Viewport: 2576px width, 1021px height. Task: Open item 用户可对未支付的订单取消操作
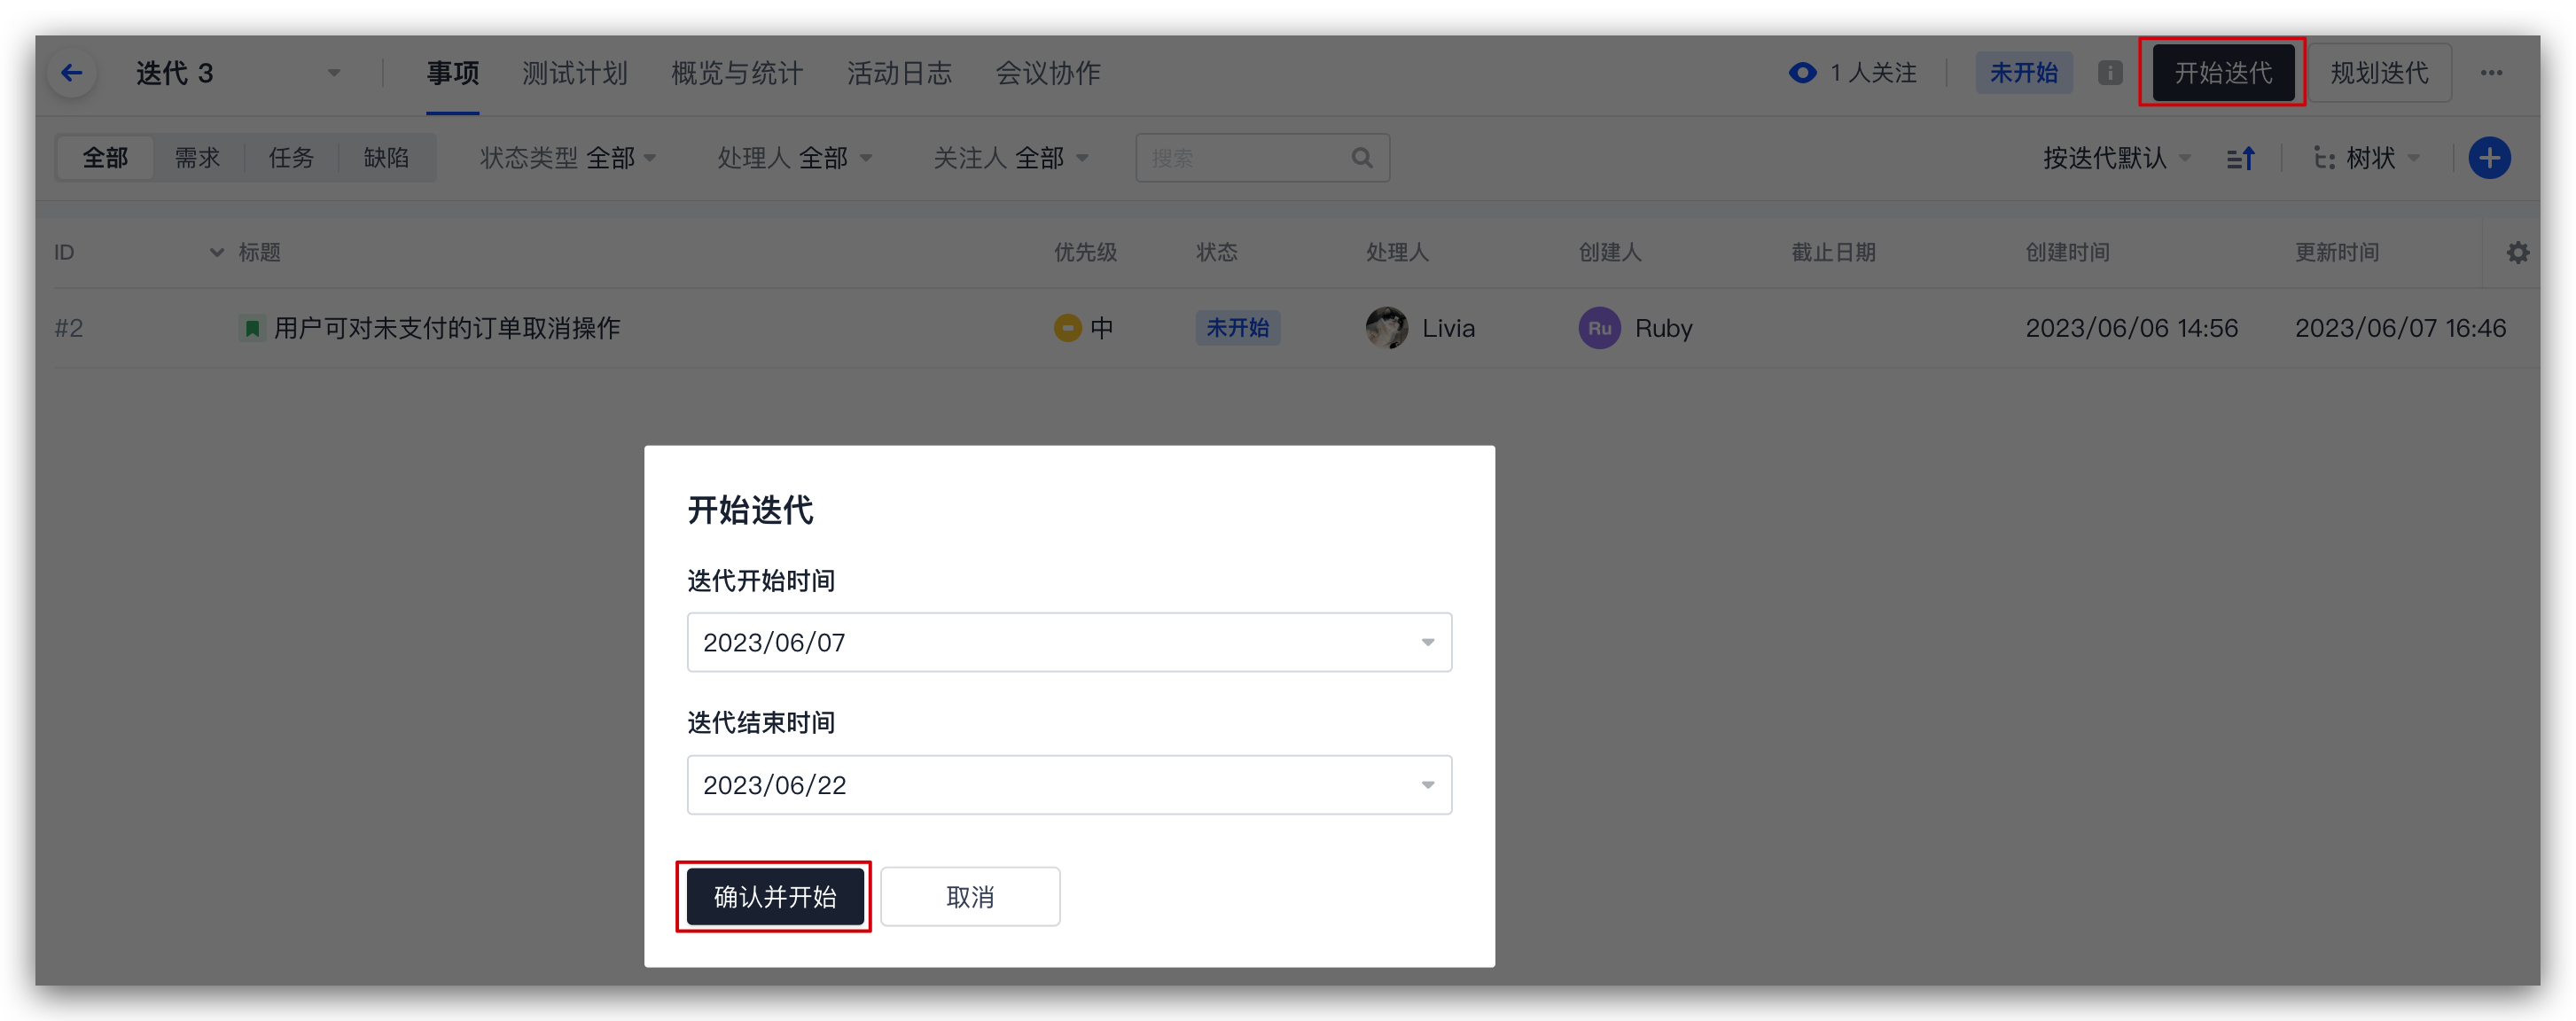coord(447,328)
